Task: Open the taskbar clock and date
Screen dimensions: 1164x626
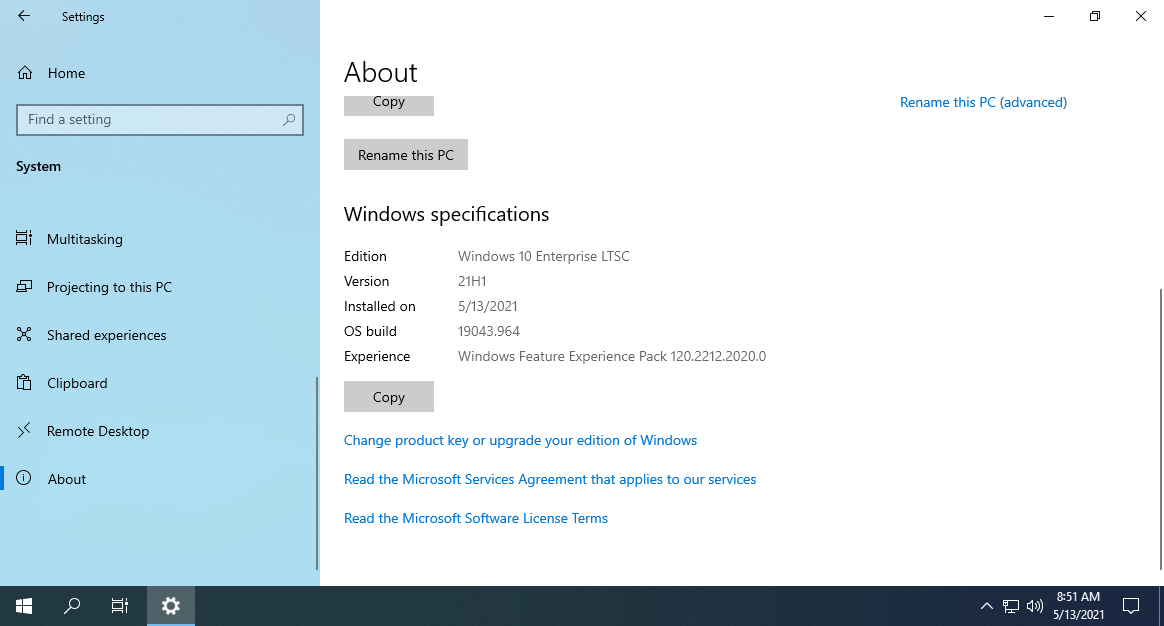Action: tap(1078, 606)
